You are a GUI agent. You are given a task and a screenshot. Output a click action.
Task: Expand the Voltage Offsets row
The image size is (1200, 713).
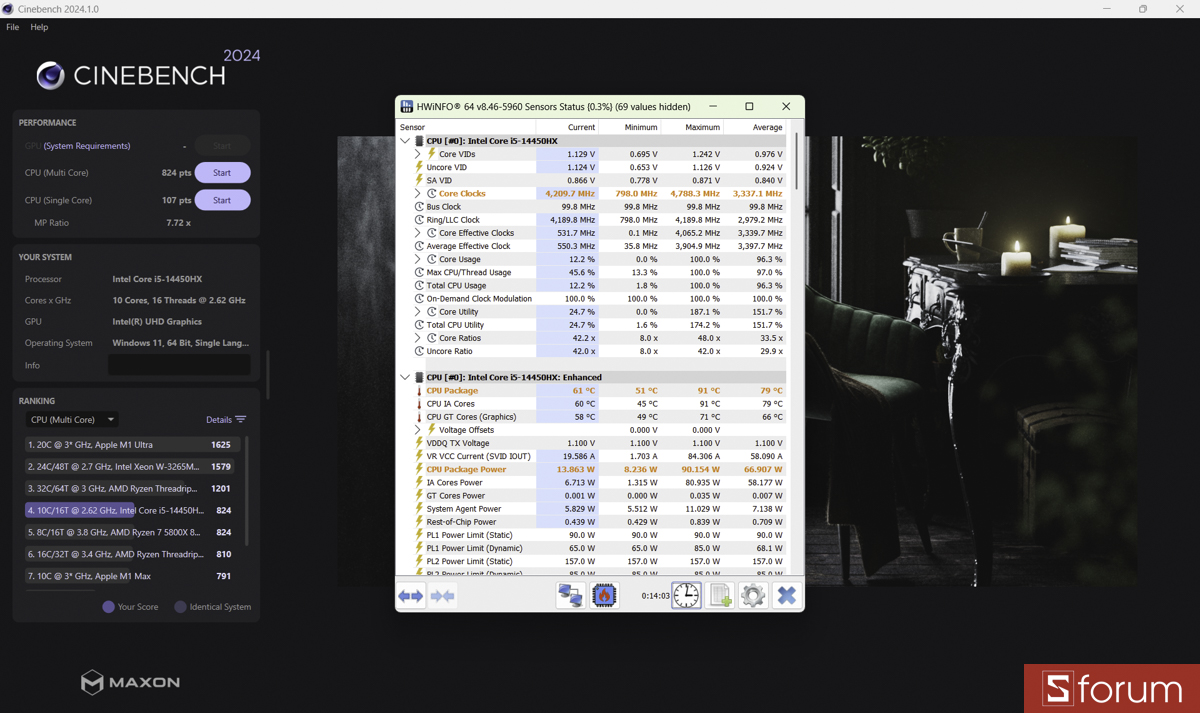click(418, 430)
